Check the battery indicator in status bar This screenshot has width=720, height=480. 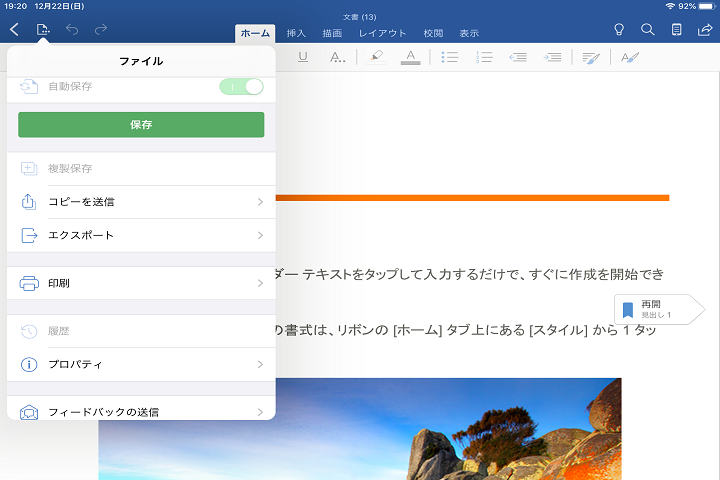(707, 6)
